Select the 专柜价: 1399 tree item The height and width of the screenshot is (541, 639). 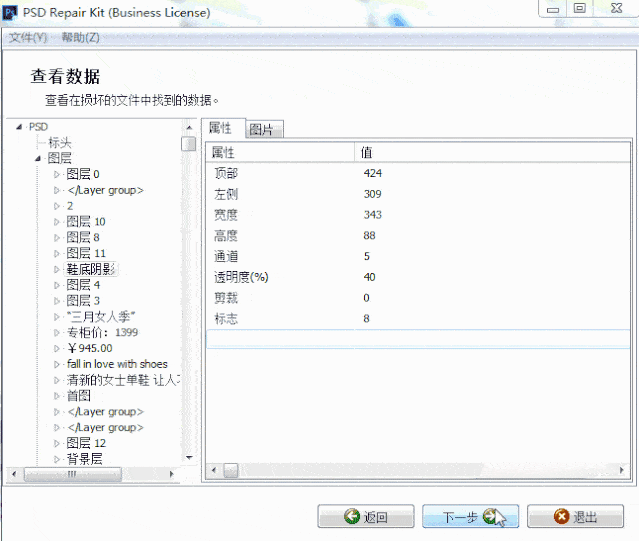point(102,332)
